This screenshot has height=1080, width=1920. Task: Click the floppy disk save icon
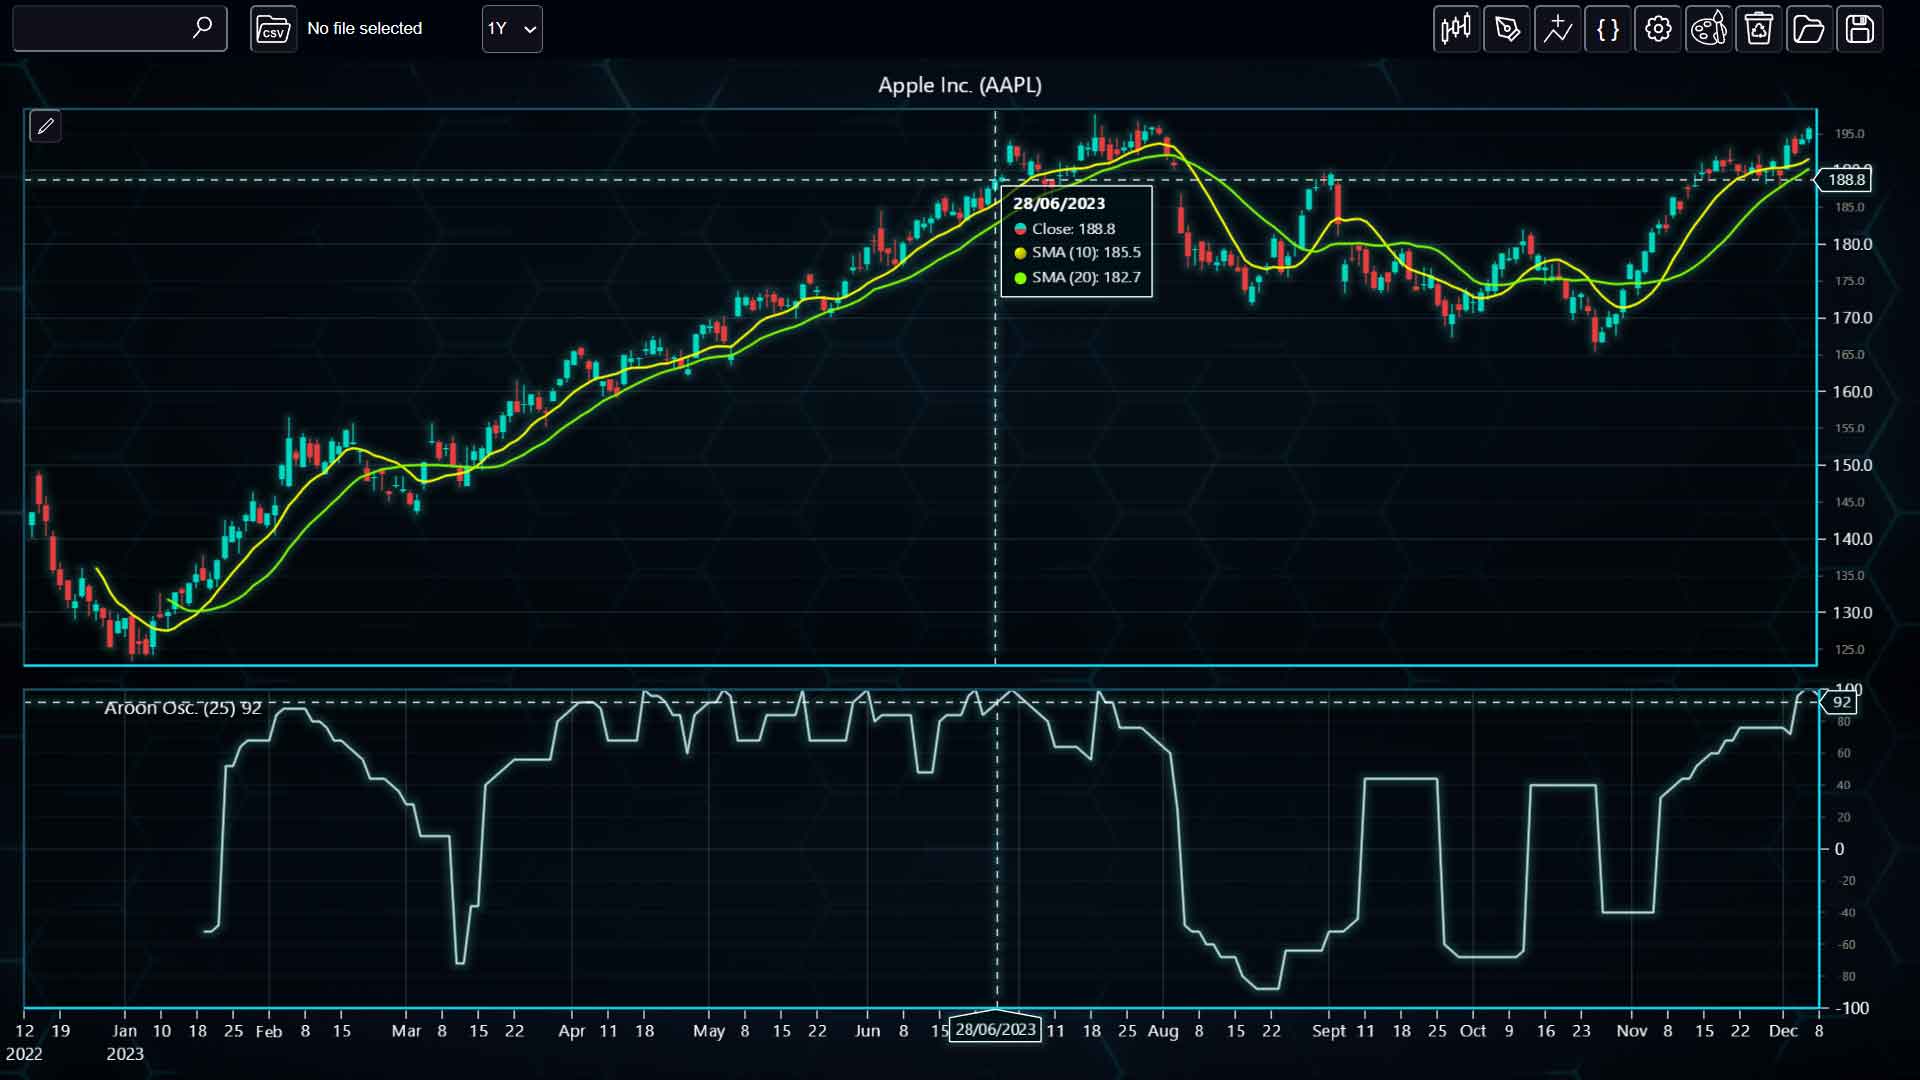pos(1860,29)
